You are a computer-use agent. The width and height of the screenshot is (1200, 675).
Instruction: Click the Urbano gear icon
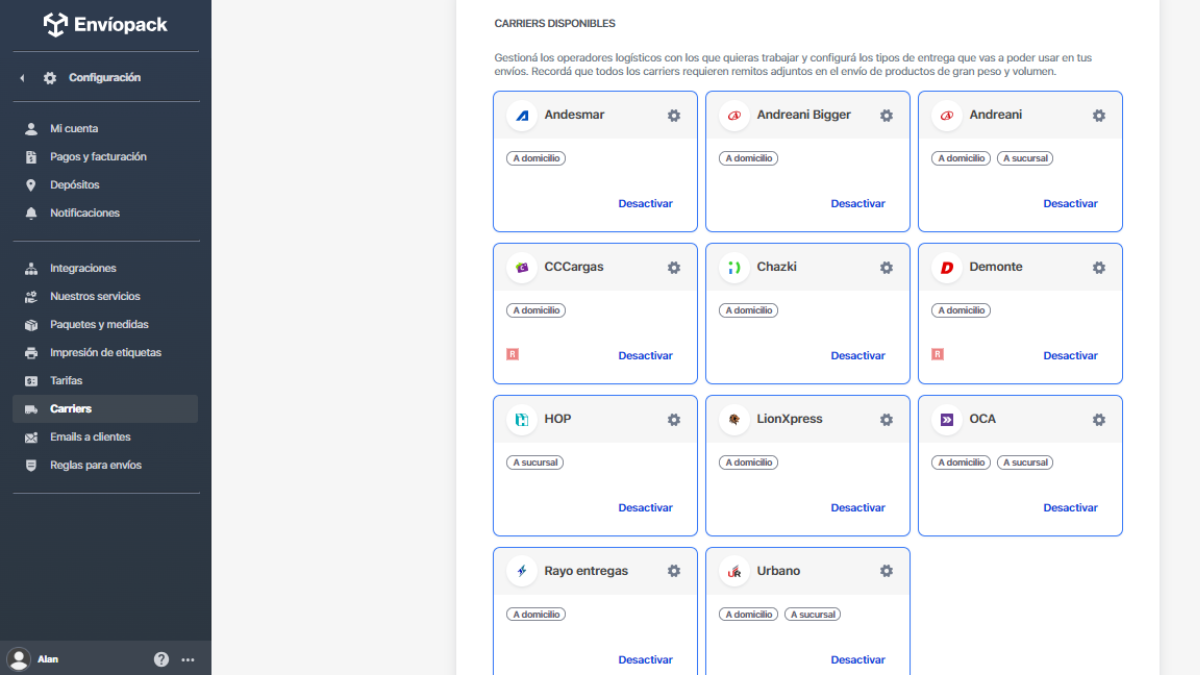pos(886,571)
